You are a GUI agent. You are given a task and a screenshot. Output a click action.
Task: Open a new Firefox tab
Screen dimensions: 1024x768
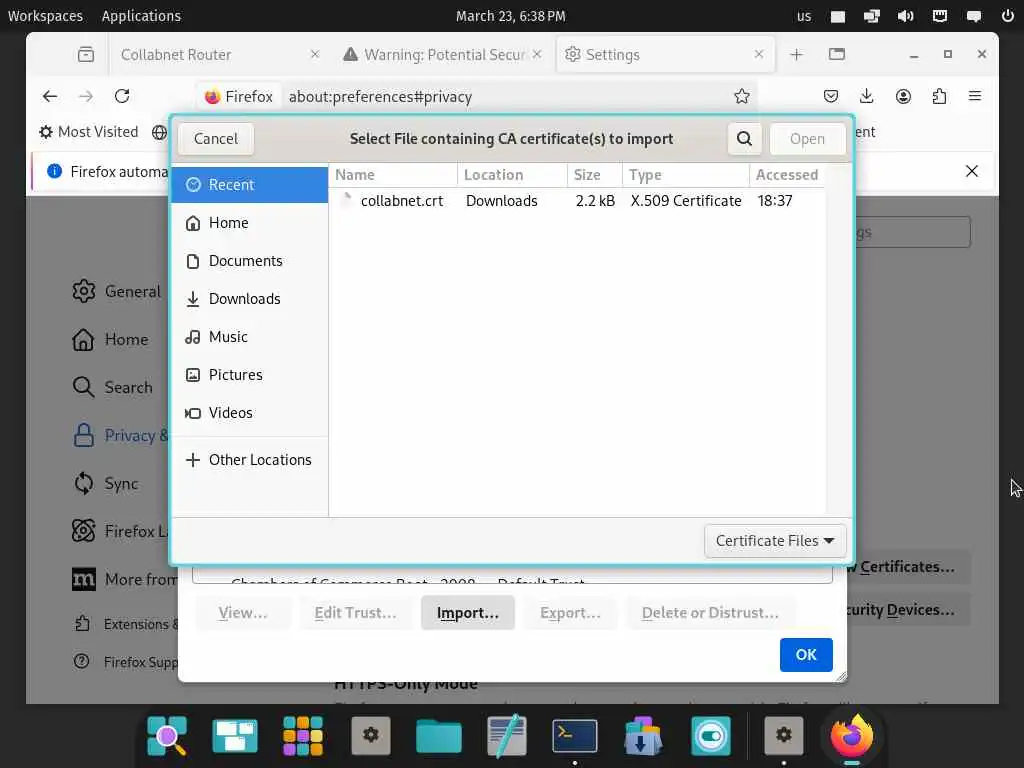coord(796,55)
